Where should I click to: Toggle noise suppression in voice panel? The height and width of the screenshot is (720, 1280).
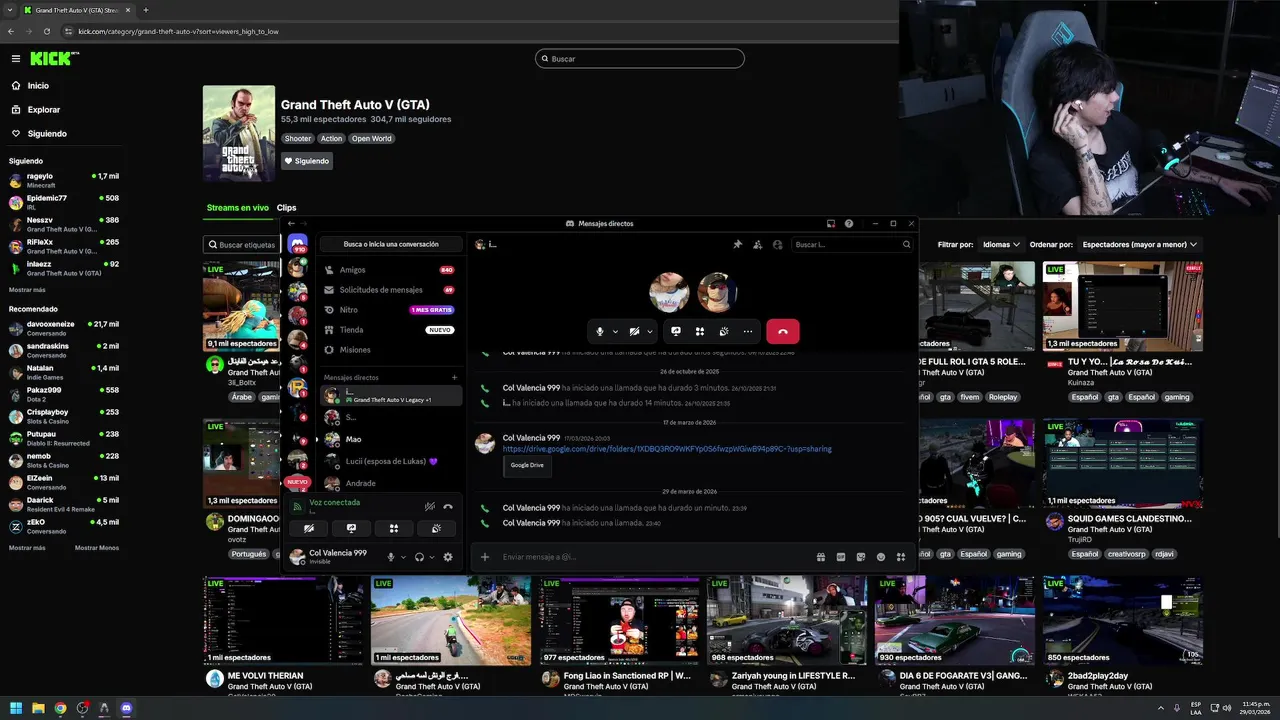(x=429, y=506)
